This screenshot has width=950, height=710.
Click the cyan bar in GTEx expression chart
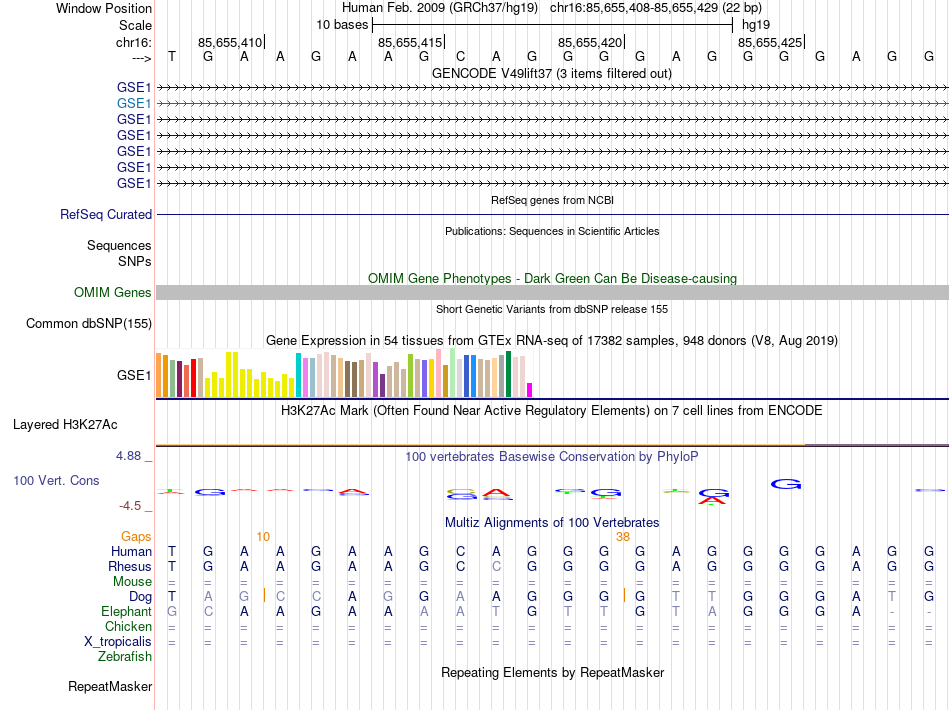click(298, 375)
